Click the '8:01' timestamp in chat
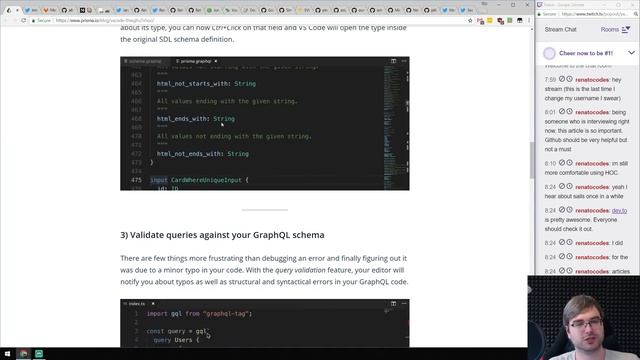Image resolution: width=640 pixels, height=360 pixels. click(550, 112)
